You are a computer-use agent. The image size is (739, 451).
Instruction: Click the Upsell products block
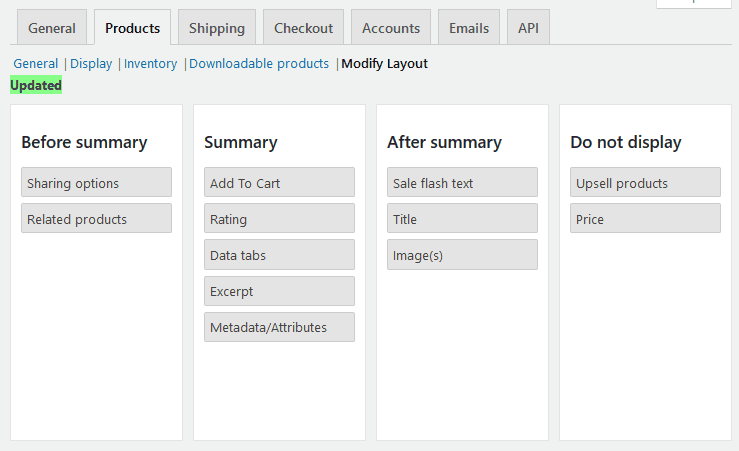coord(645,183)
